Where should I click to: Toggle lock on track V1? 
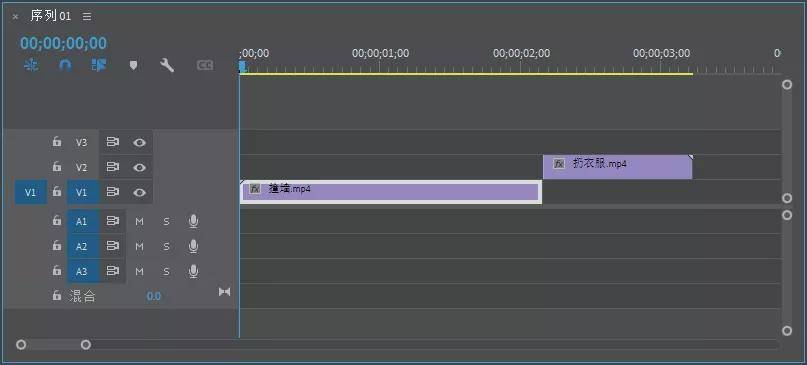[x=57, y=192]
